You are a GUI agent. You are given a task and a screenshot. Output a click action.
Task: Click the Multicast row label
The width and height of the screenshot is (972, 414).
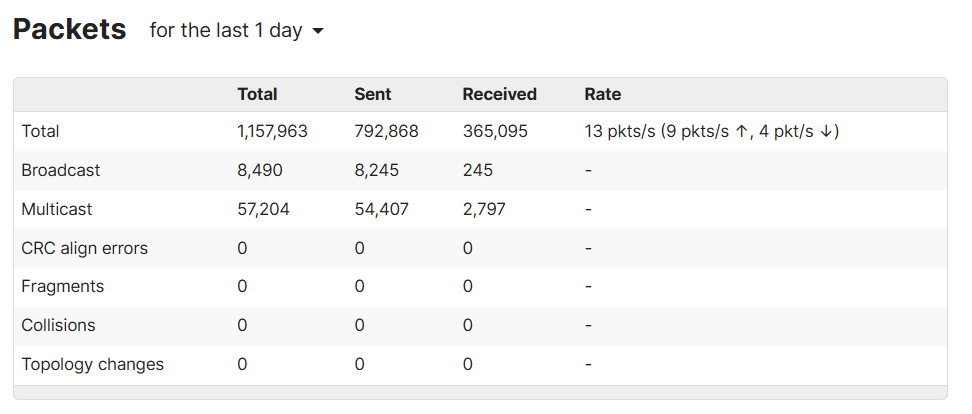click(56, 209)
